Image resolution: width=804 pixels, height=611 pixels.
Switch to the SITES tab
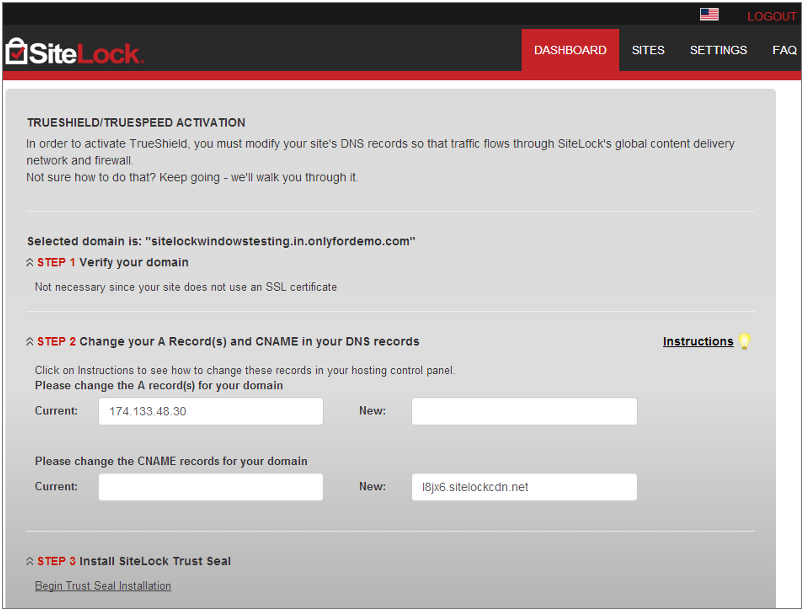point(648,50)
